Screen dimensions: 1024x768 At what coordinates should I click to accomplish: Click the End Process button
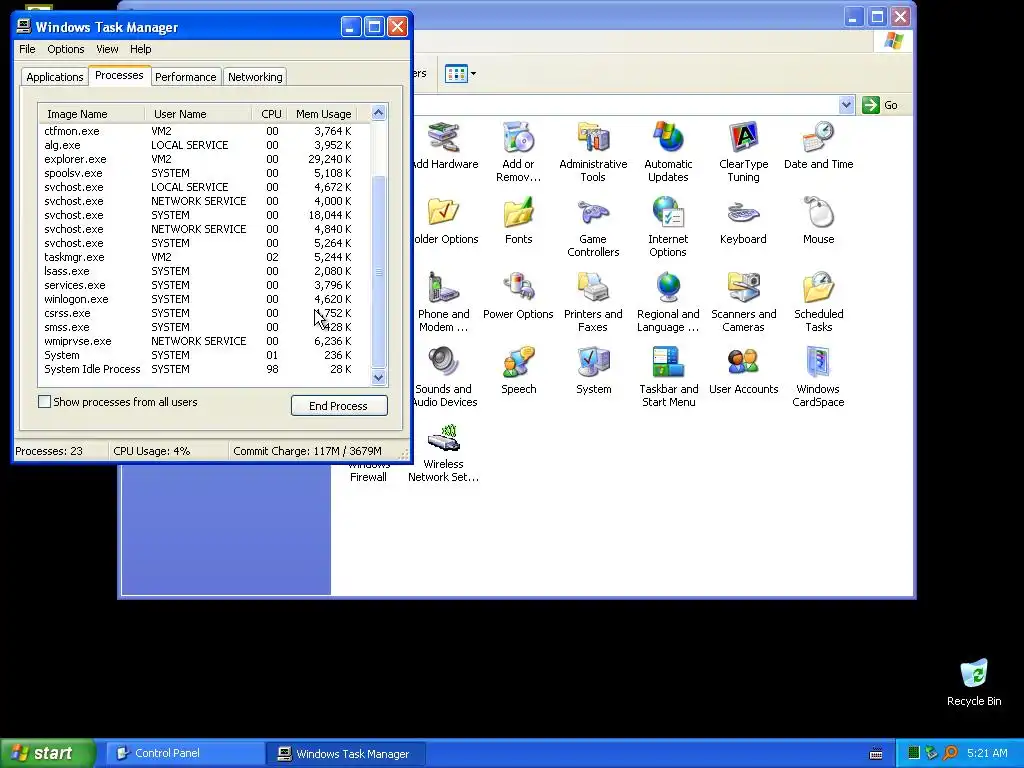pyautogui.click(x=338, y=406)
